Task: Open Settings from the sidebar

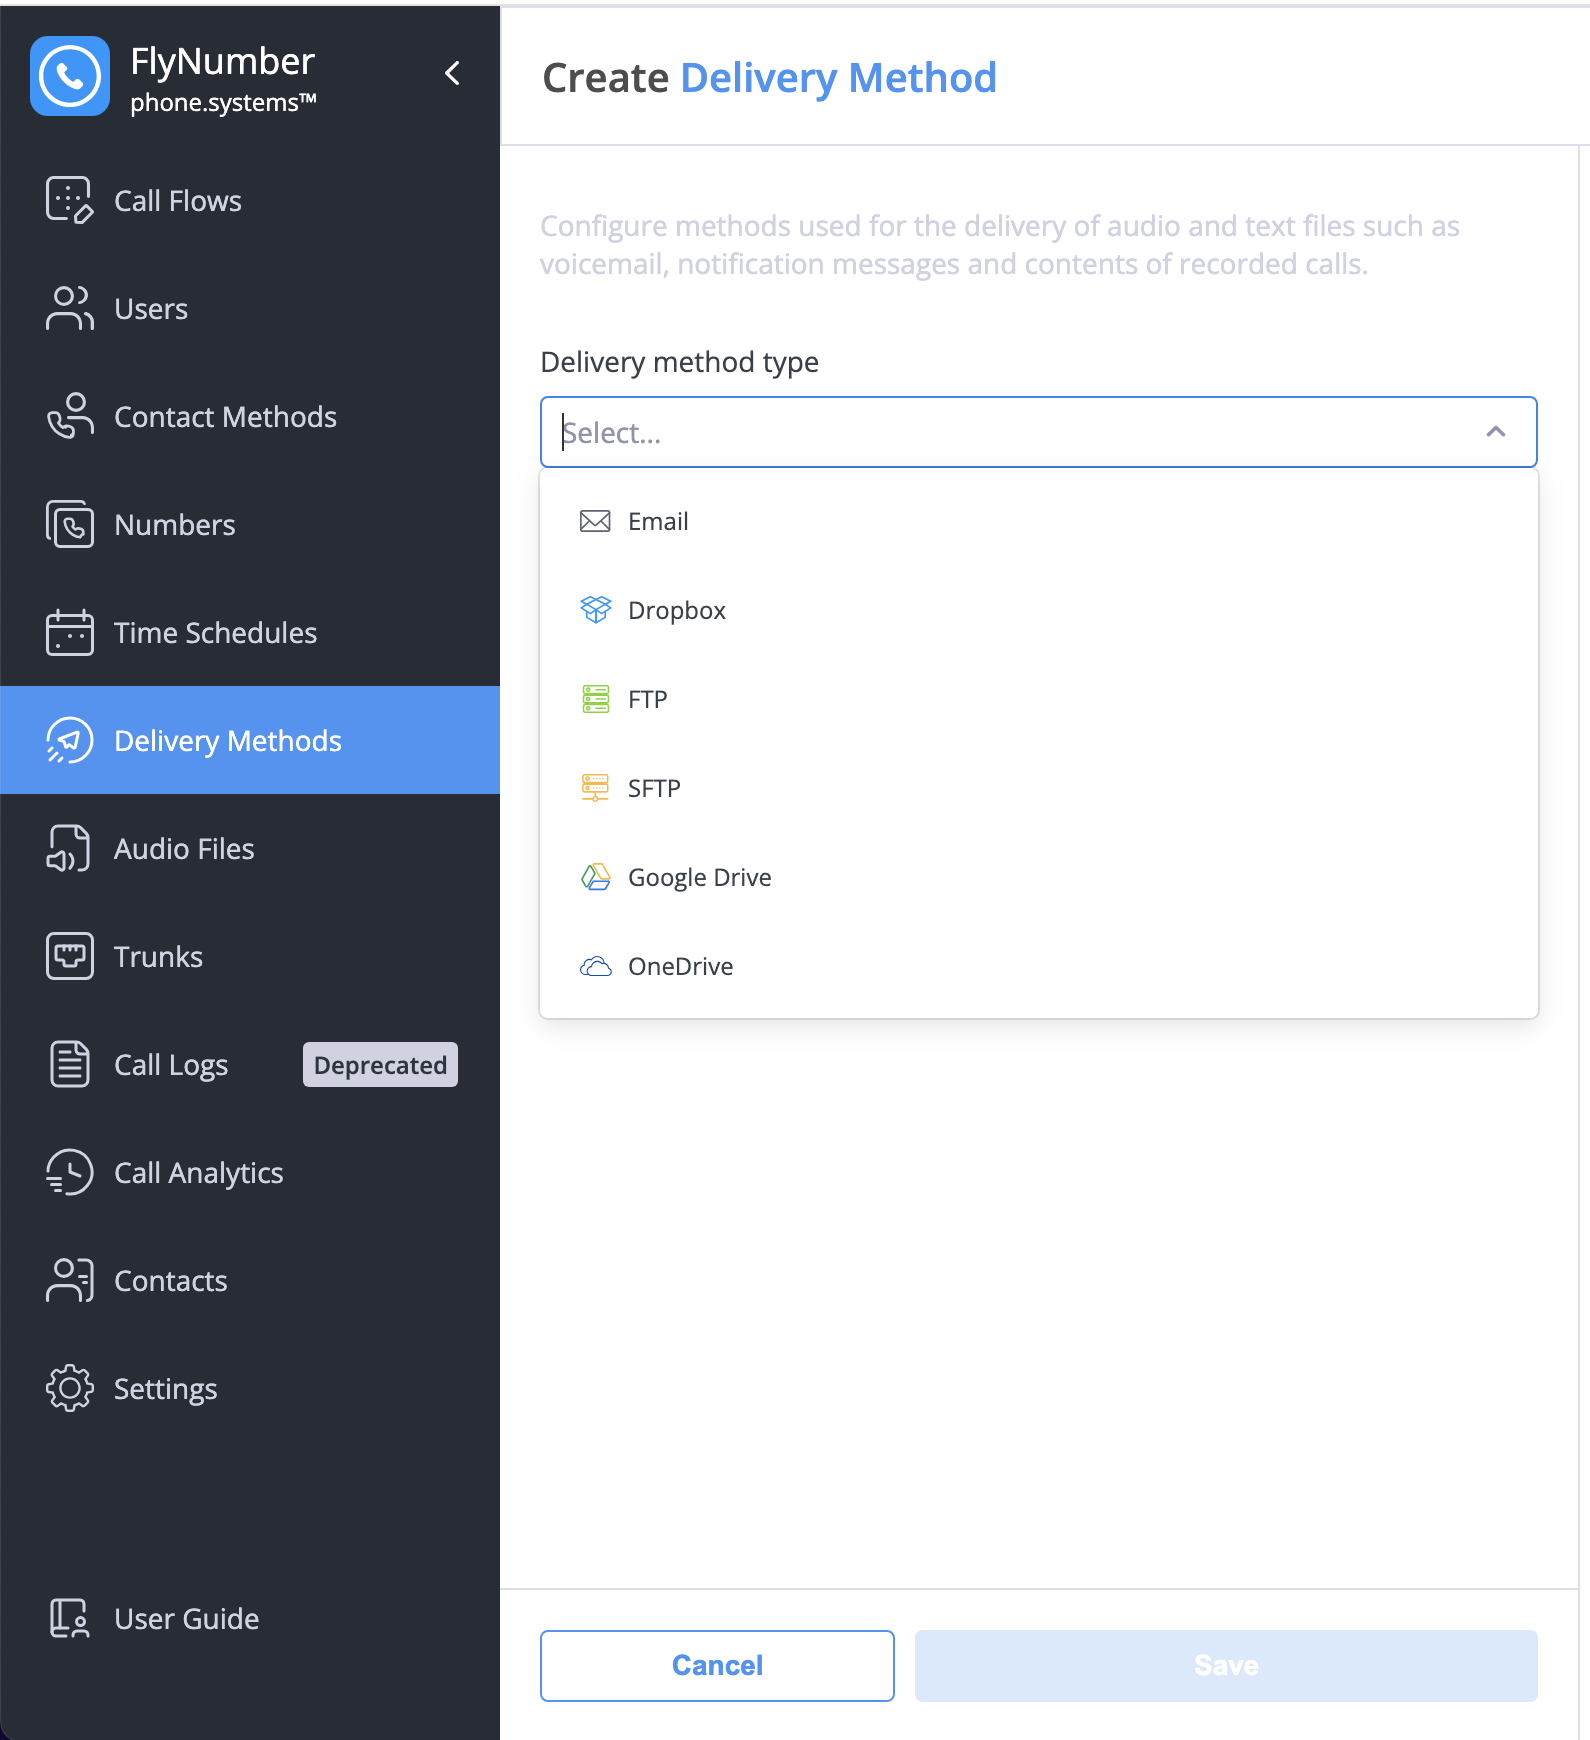Action: (250, 1388)
